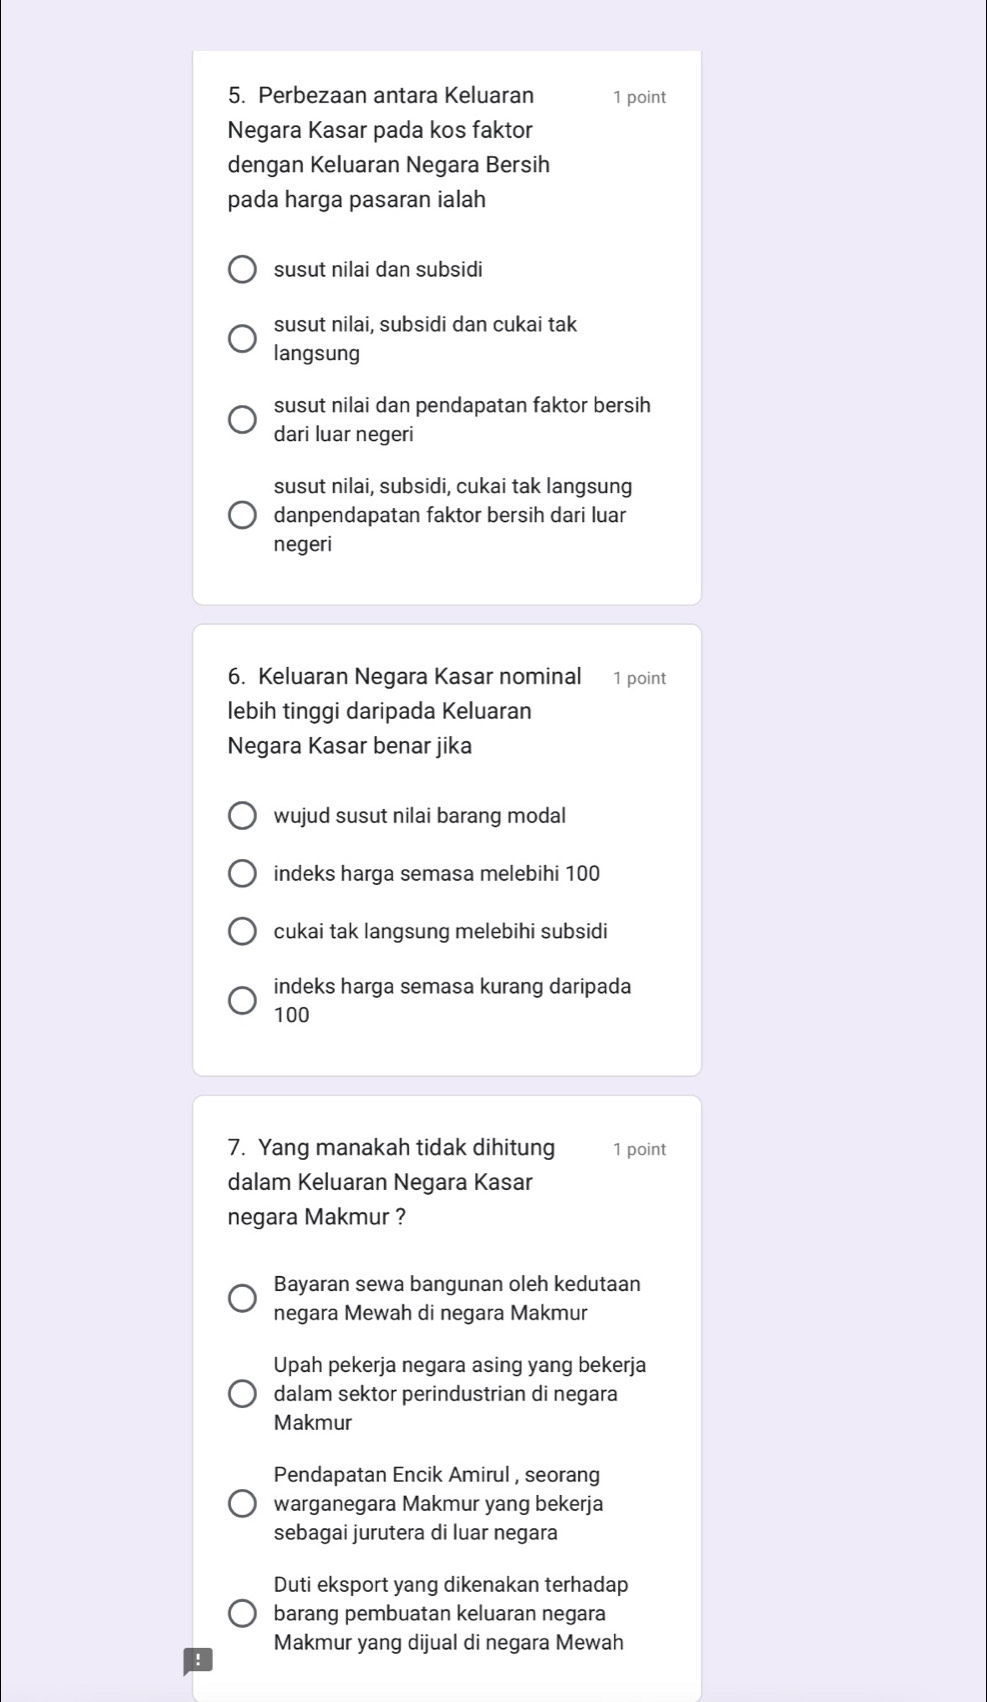Pick 'indeks harga semasa kurang daripada 100'
Image resolution: width=987 pixels, height=1702 pixels.
[x=242, y=1001]
